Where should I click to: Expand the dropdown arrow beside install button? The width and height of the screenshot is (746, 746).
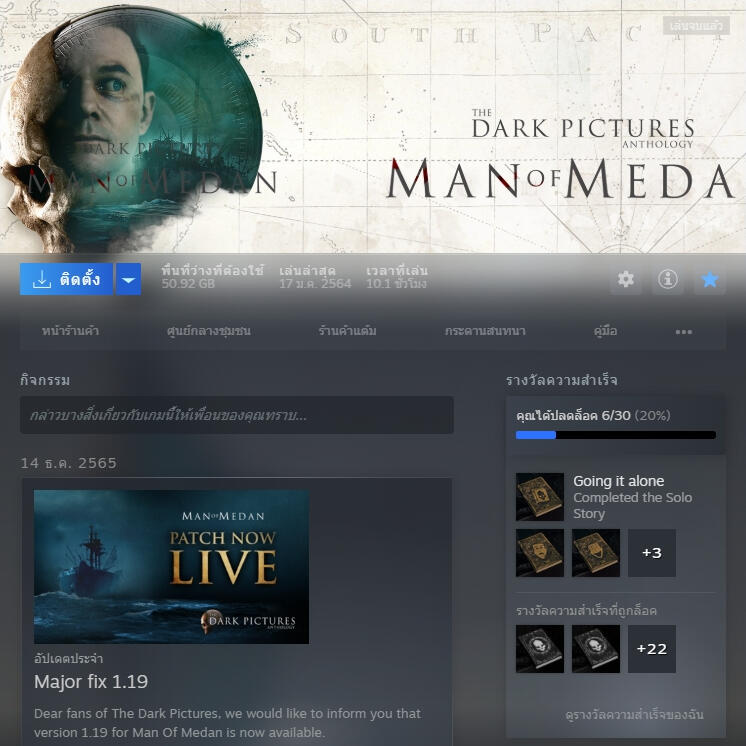pyautogui.click(x=128, y=280)
